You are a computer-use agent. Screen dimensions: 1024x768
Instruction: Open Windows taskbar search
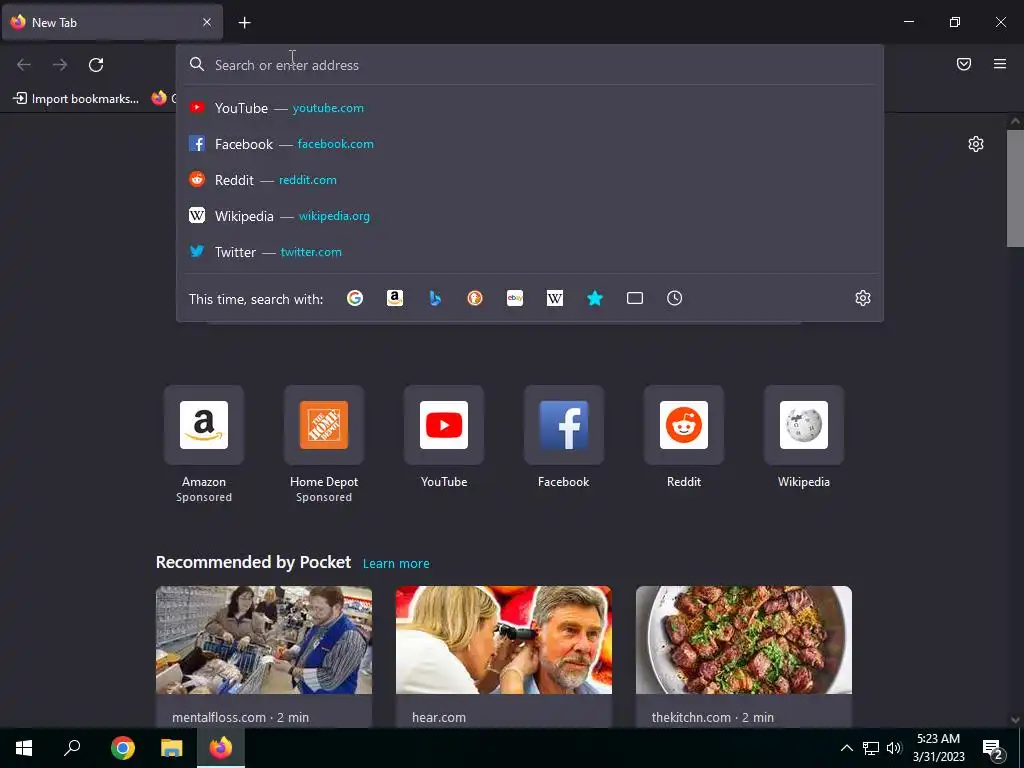(72, 748)
